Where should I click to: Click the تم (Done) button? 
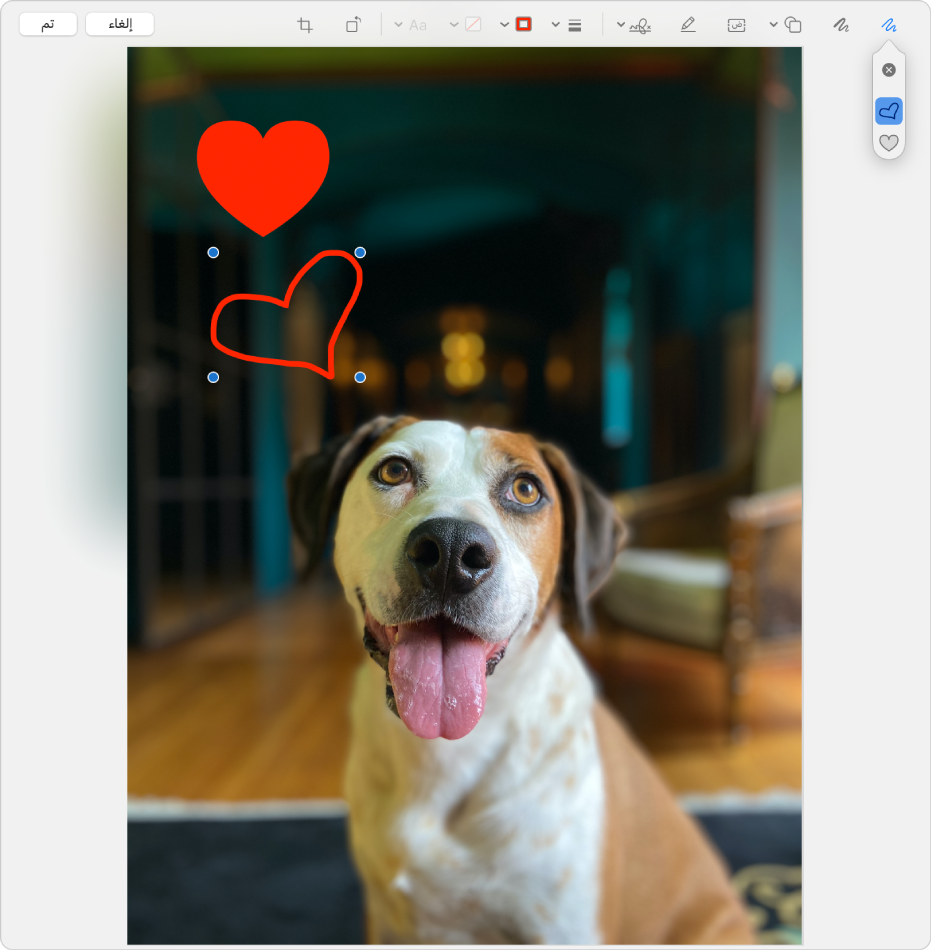(47, 25)
